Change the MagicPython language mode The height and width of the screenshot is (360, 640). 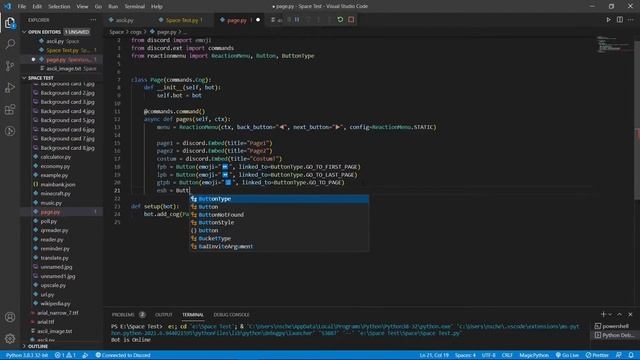[534, 355]
